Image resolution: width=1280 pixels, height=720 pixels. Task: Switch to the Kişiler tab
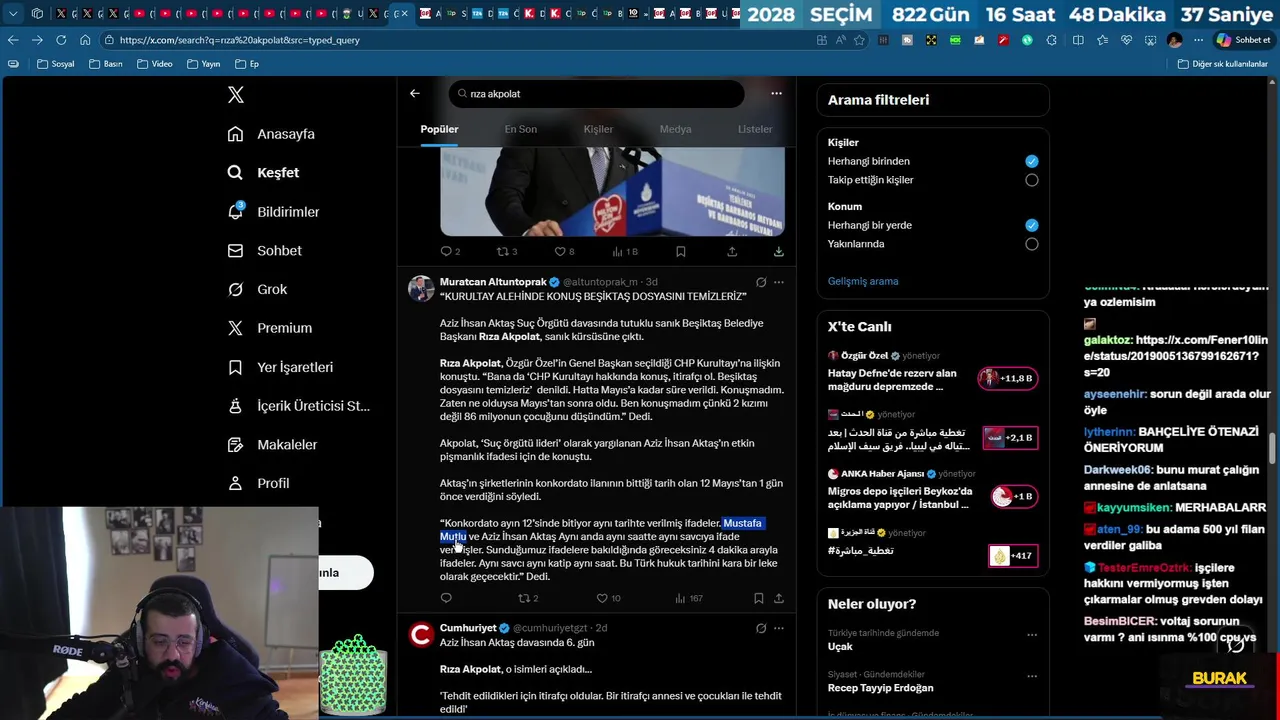598,129
